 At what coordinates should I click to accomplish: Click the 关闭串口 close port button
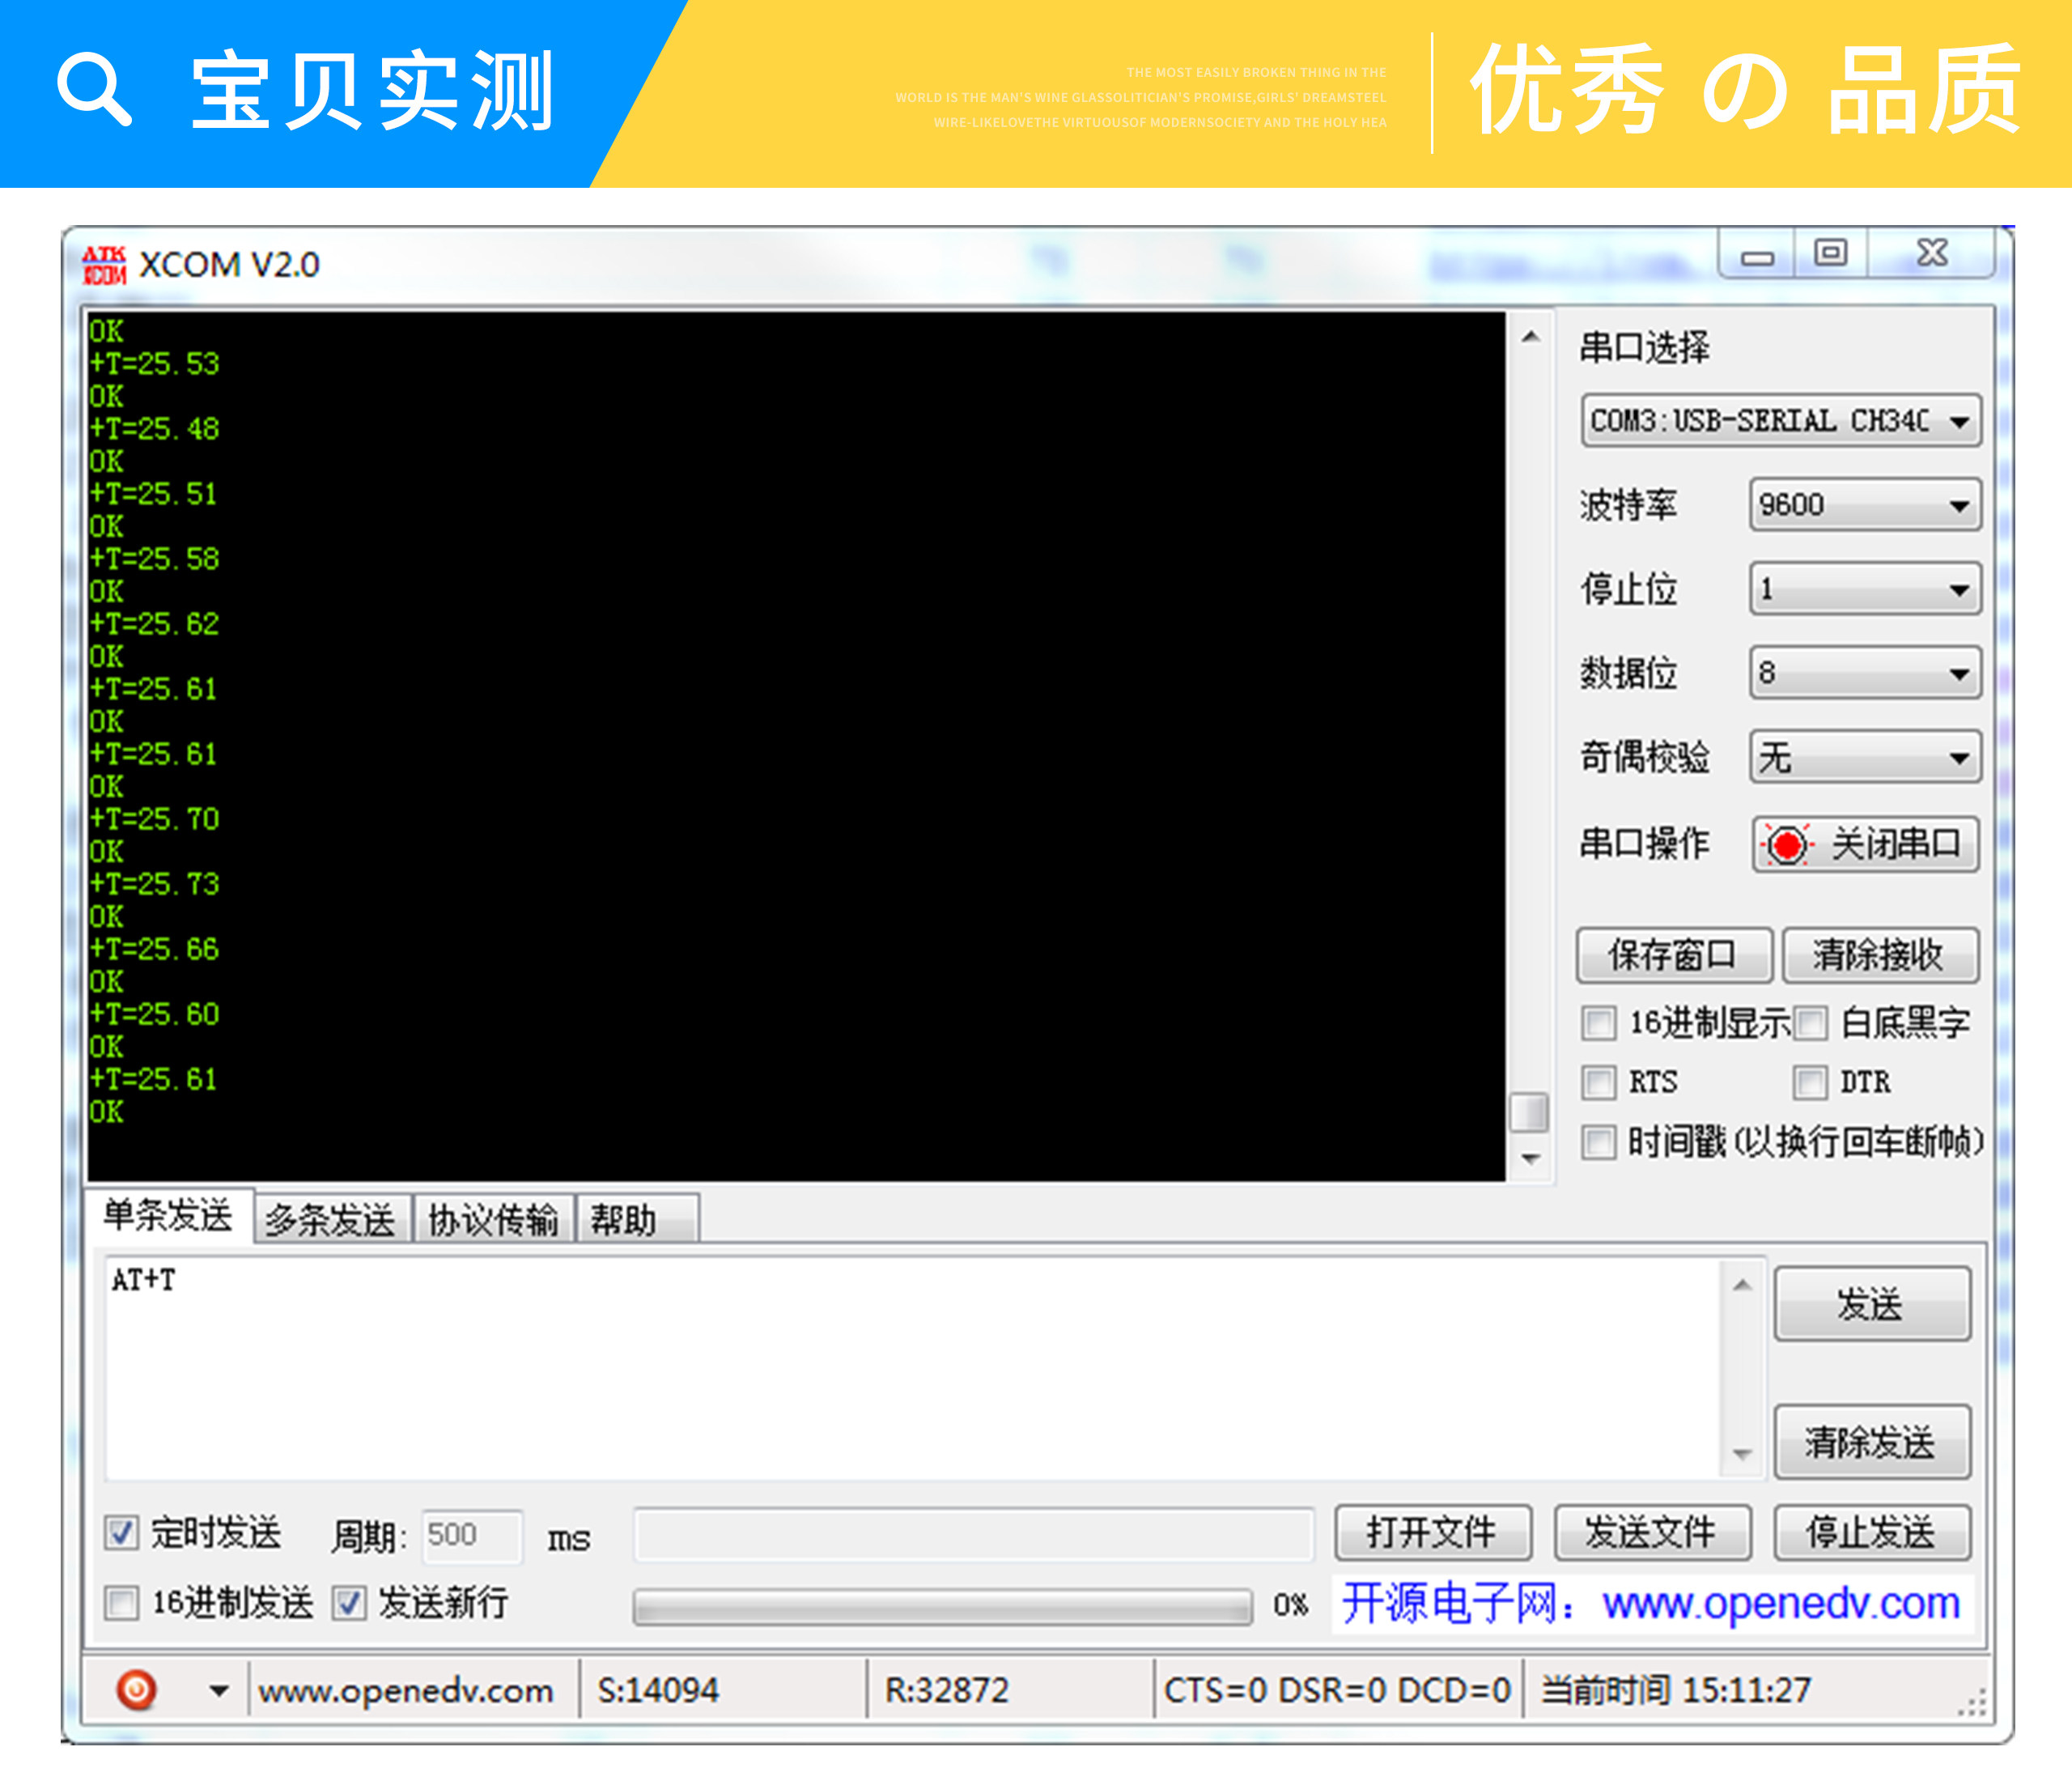(1865, 845)
